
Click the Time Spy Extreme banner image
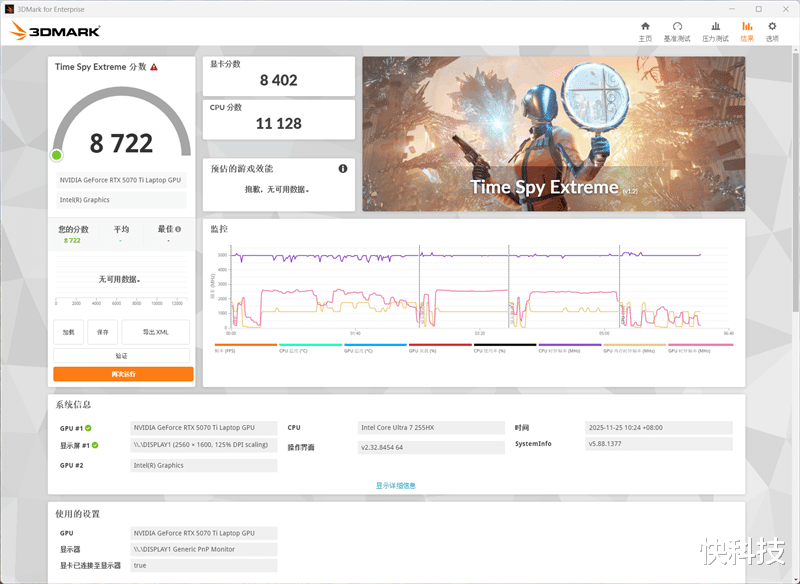pos(554,134)
